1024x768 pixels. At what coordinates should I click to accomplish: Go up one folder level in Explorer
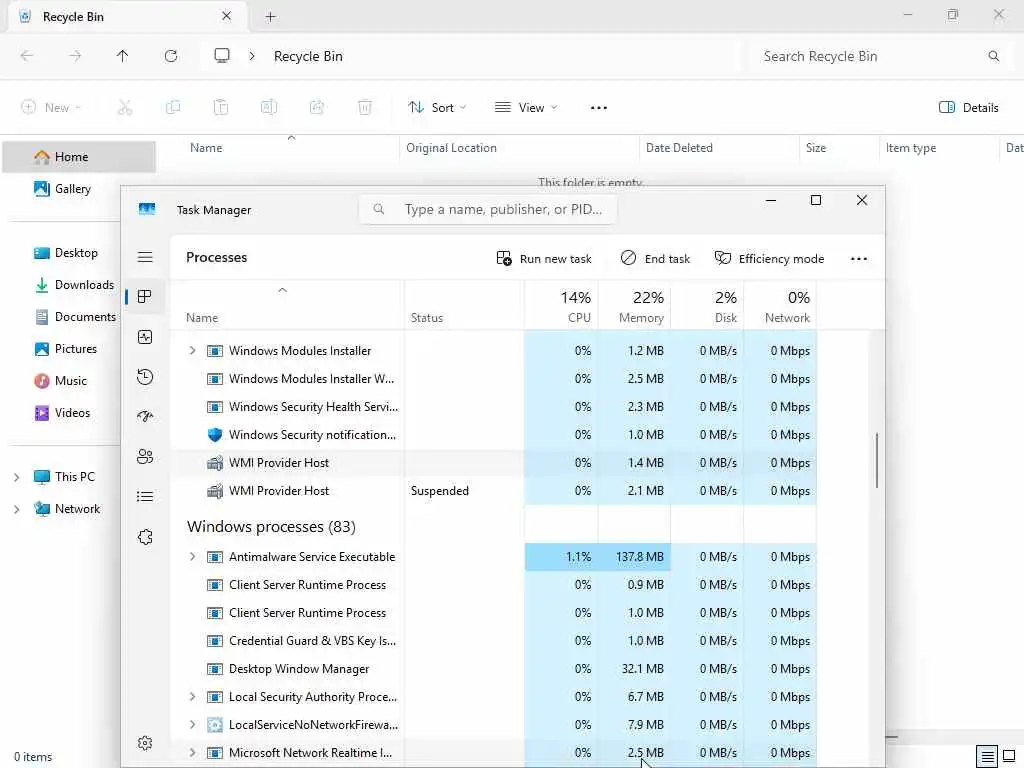click(x=123, y=56)
